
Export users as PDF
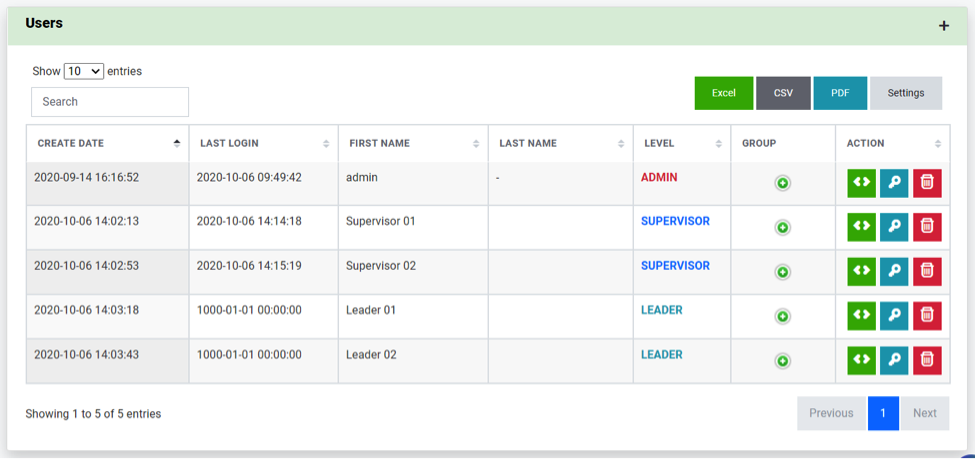tap(840, 93)
